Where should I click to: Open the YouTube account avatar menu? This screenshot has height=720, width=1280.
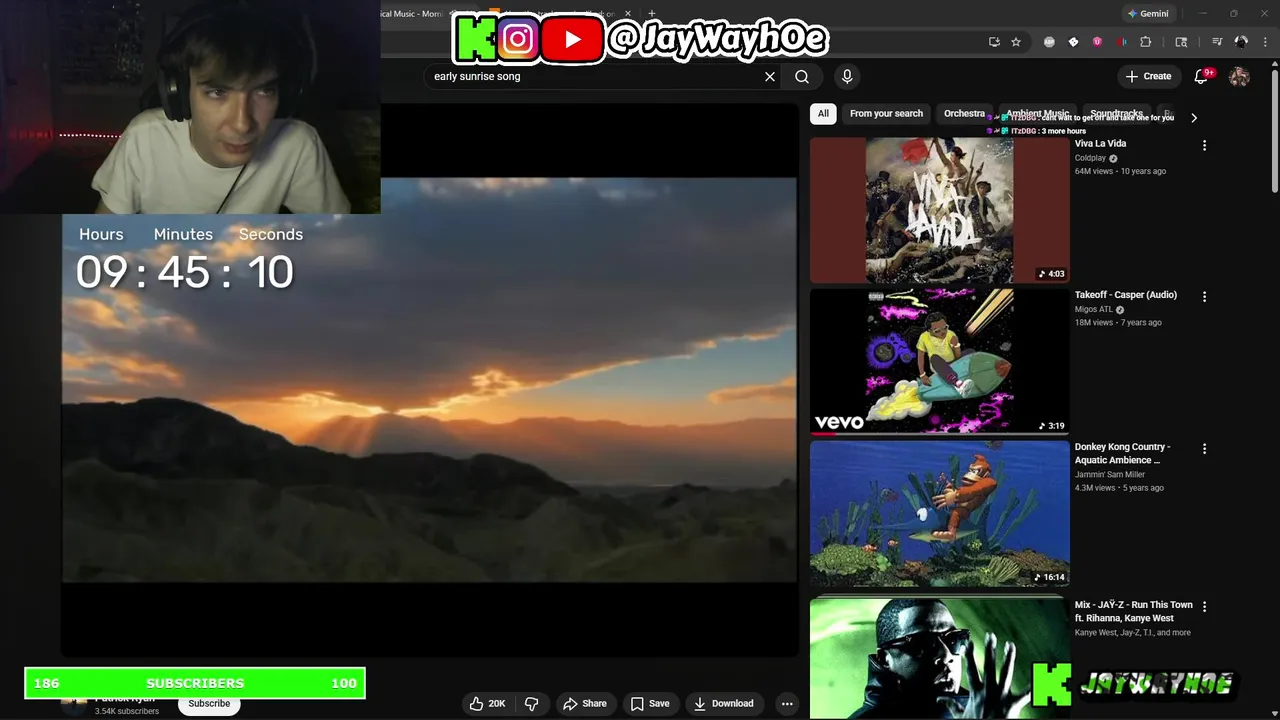pyautogui.click(x=1239, y=76)
